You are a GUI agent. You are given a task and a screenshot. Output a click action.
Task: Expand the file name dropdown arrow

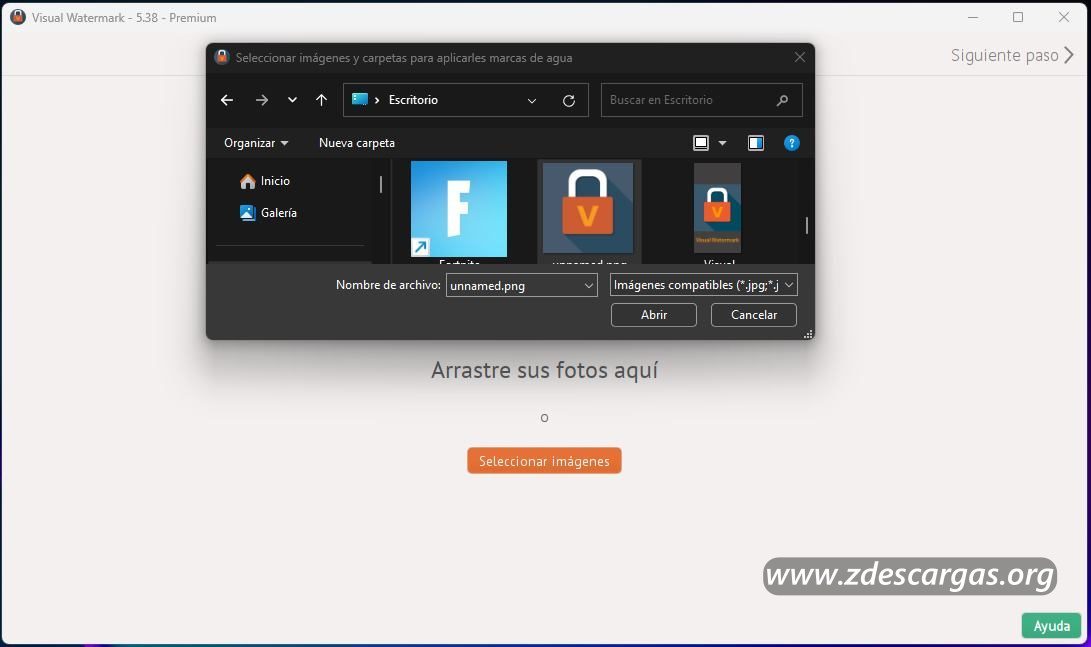pyautogui.click(x=589, y=285)
